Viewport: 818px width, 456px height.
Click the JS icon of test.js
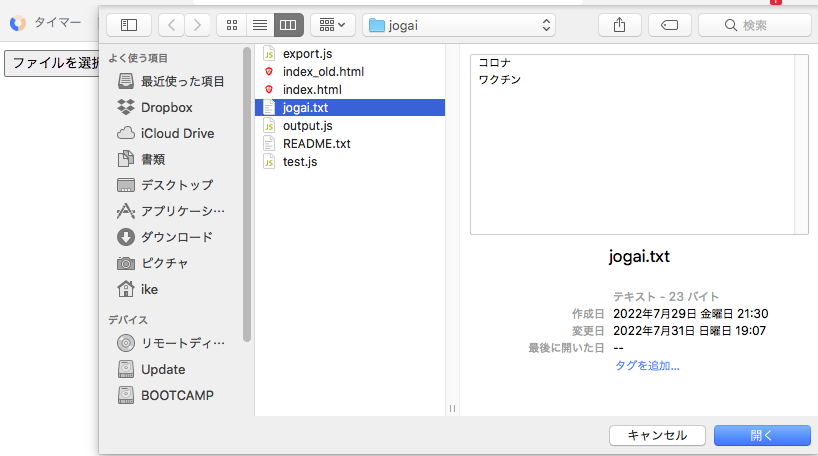(x=269, y=162)
